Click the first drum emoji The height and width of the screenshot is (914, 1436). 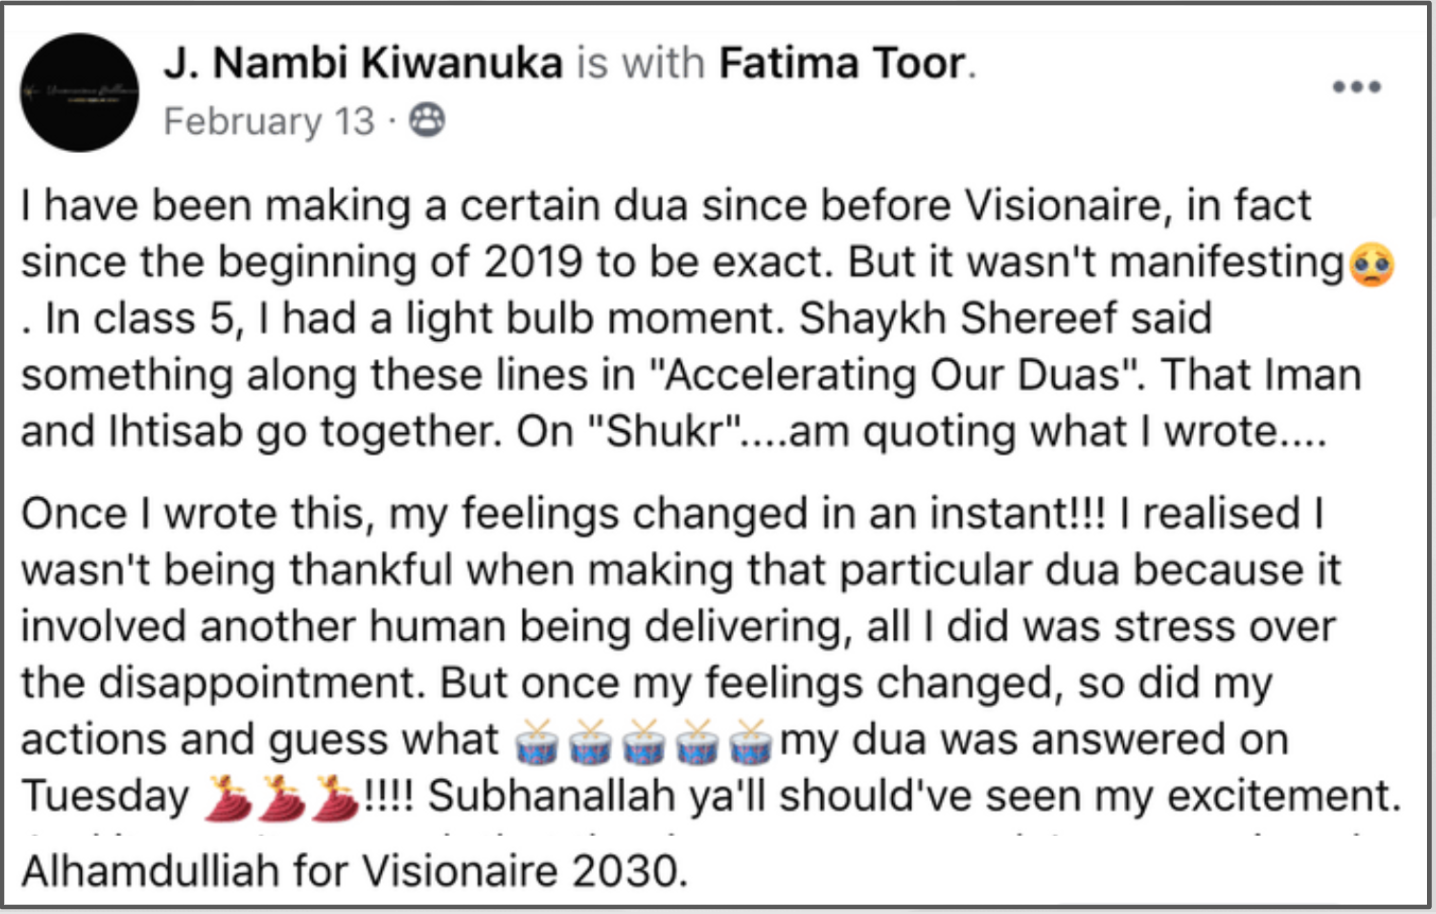point(537,742)
